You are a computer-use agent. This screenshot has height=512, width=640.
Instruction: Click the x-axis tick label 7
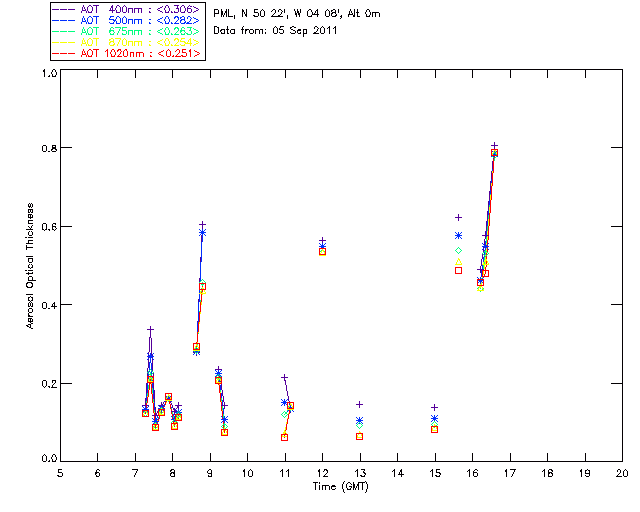[135, 473]
